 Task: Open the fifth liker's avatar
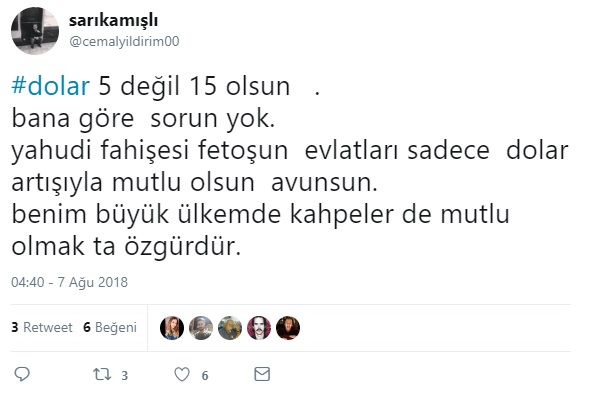[x=288, y=328]
